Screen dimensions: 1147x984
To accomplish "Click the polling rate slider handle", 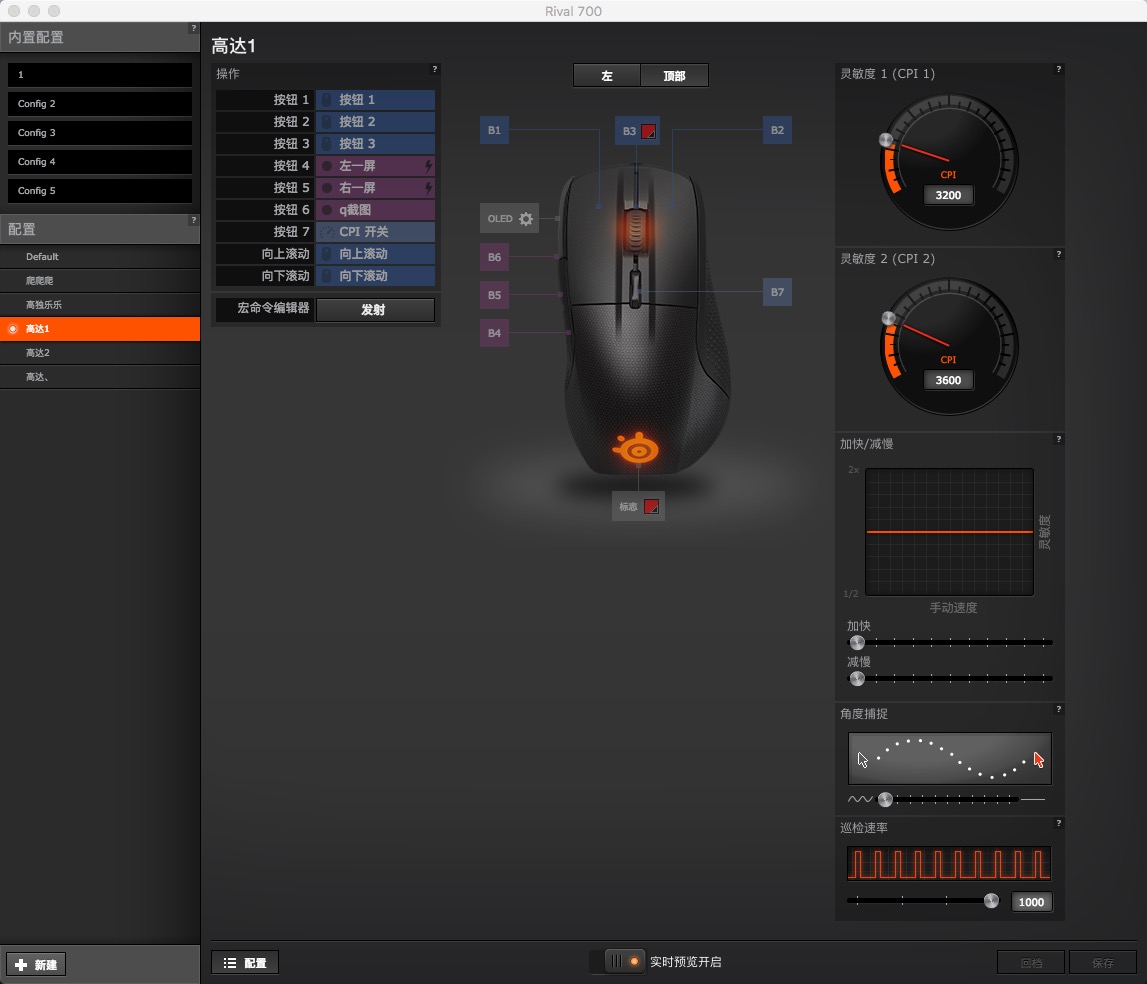I will coord(991,901).
